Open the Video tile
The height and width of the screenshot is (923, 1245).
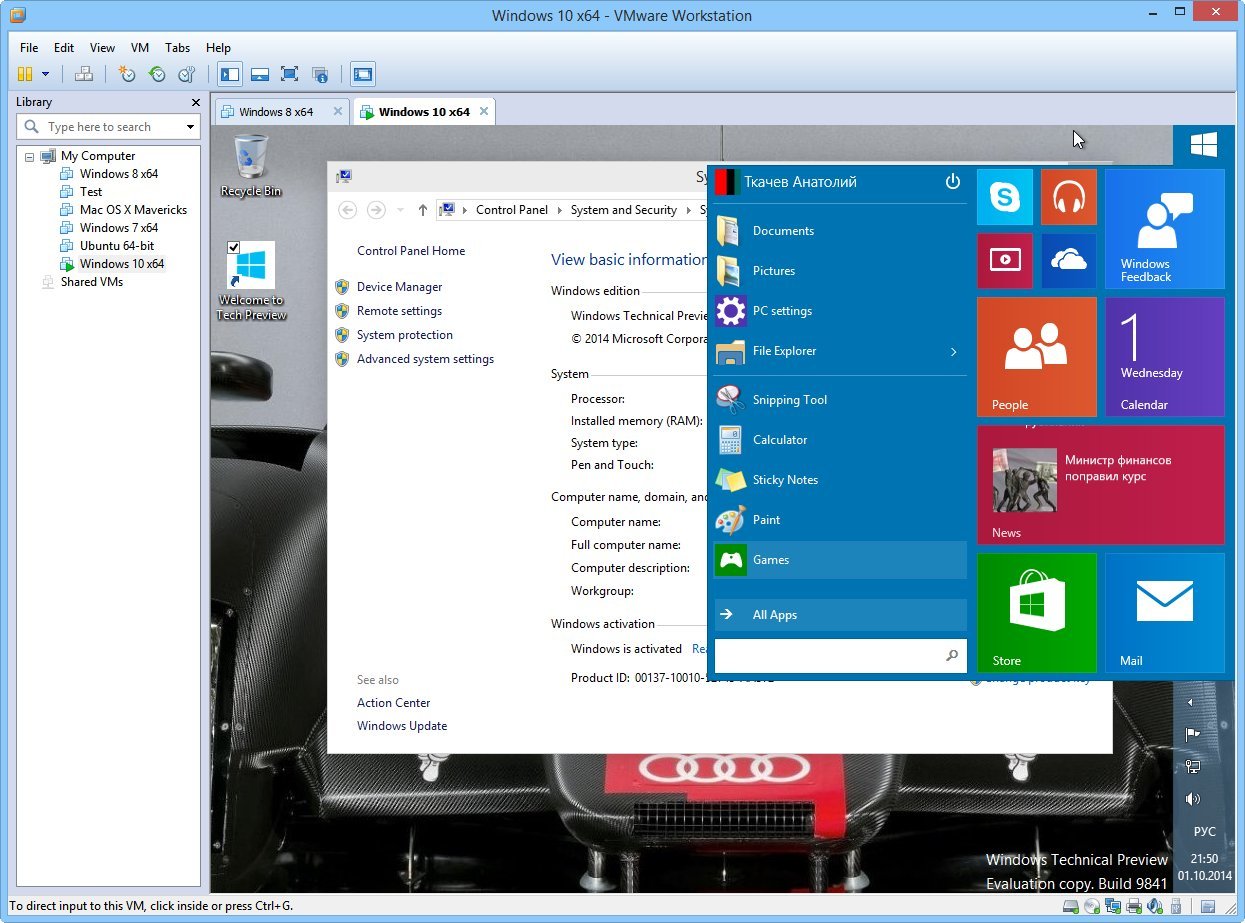coord(1004,261)
